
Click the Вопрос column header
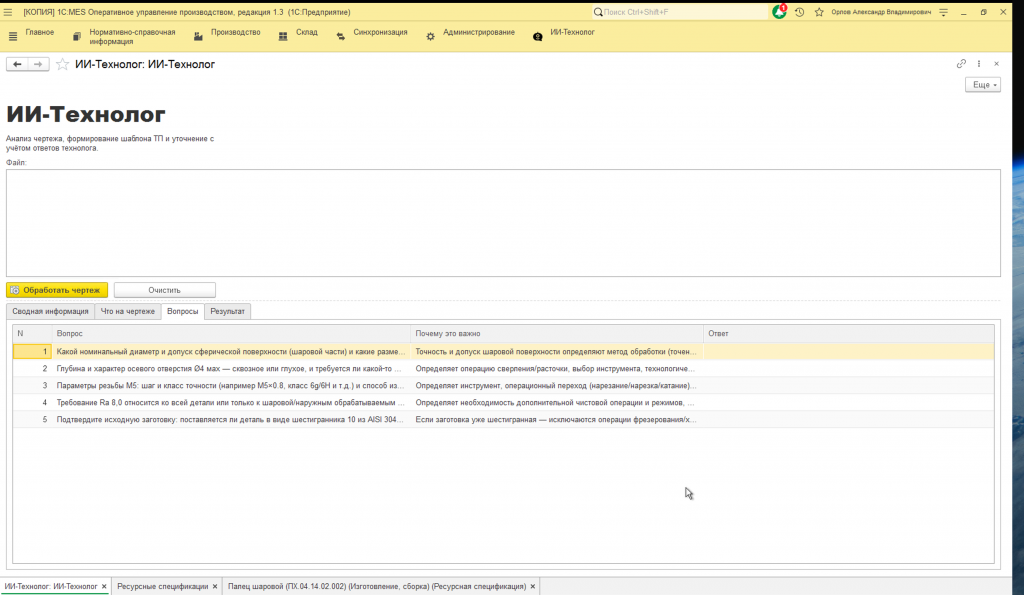tap(231, 334)
